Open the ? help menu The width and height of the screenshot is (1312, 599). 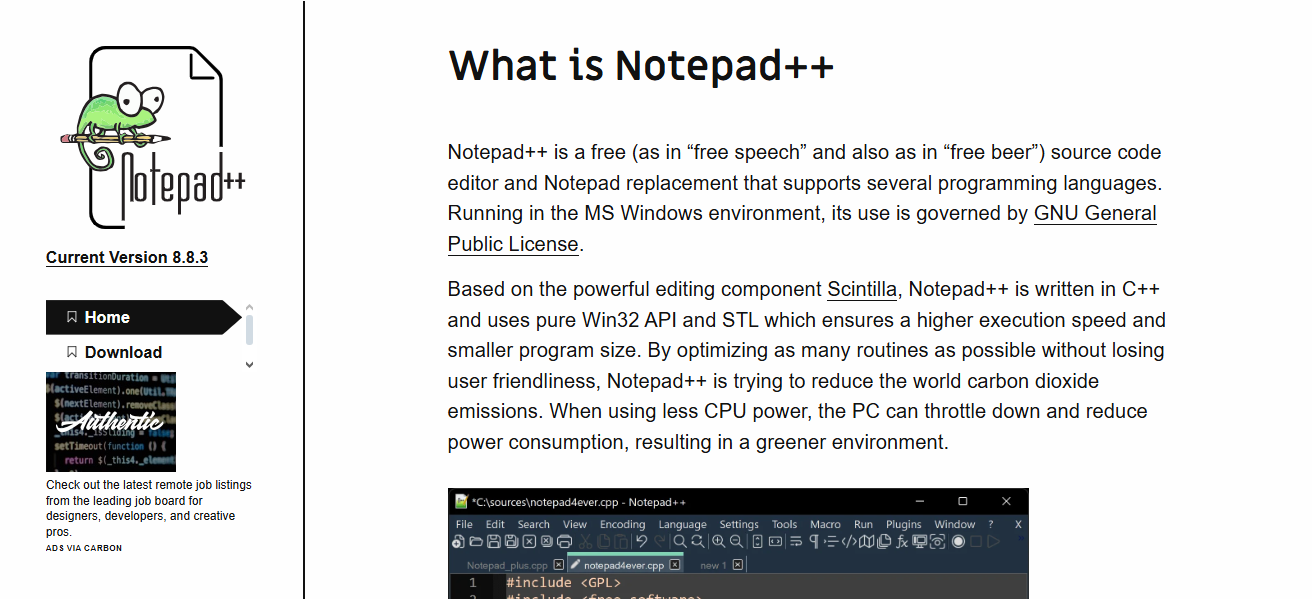point(991,524)
